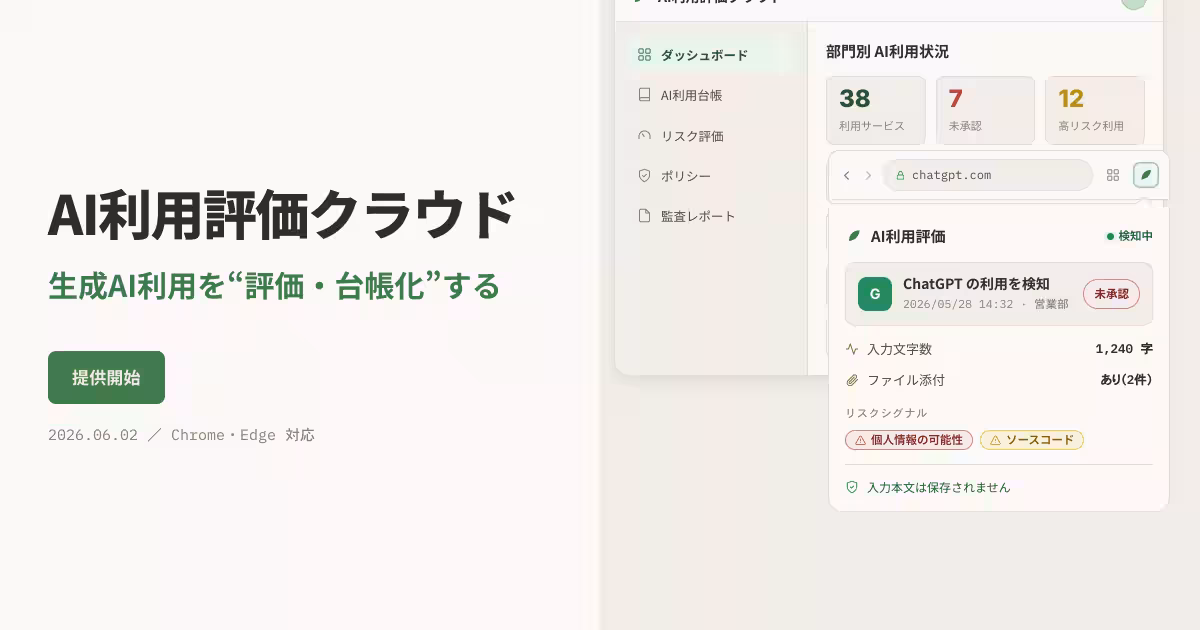Click the leaf icon beside AI利用評価 popup title
Image resolution: width=1200 pixels, height=630 pixels.
pos(854,236)
